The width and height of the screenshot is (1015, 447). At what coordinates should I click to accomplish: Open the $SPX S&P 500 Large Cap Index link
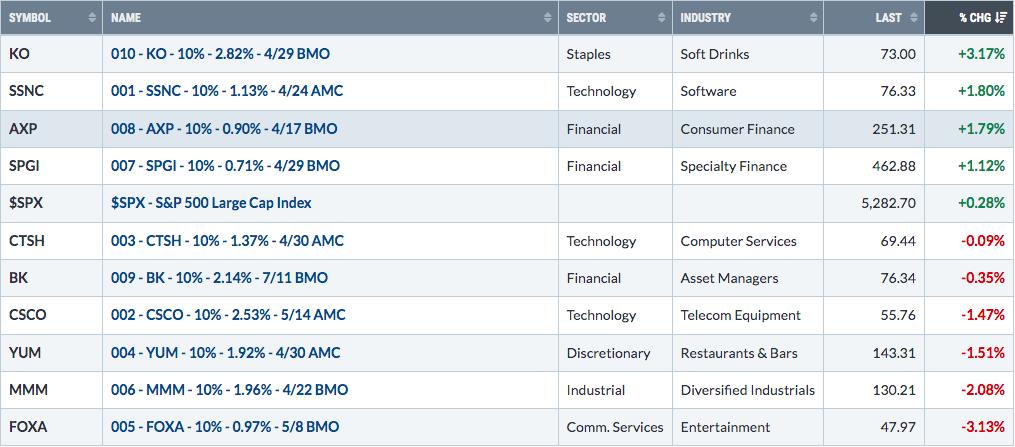tap(211, 203)
